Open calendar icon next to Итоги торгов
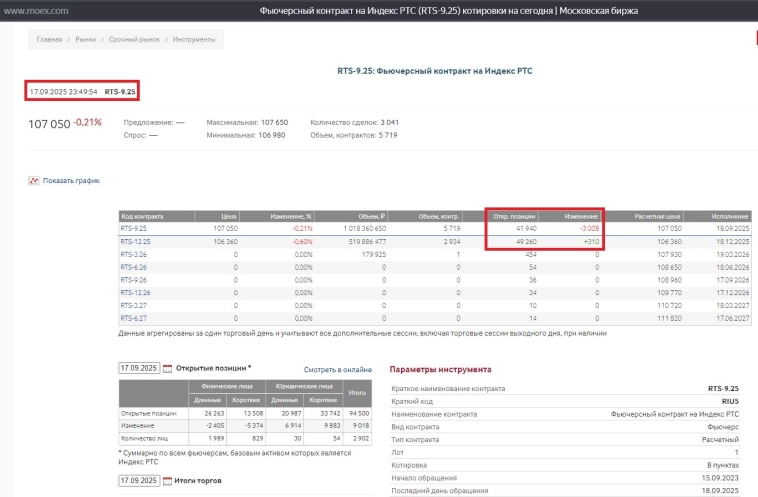Image resolution: width=758 pixels, height=497 pixels. tap(167, 481)
